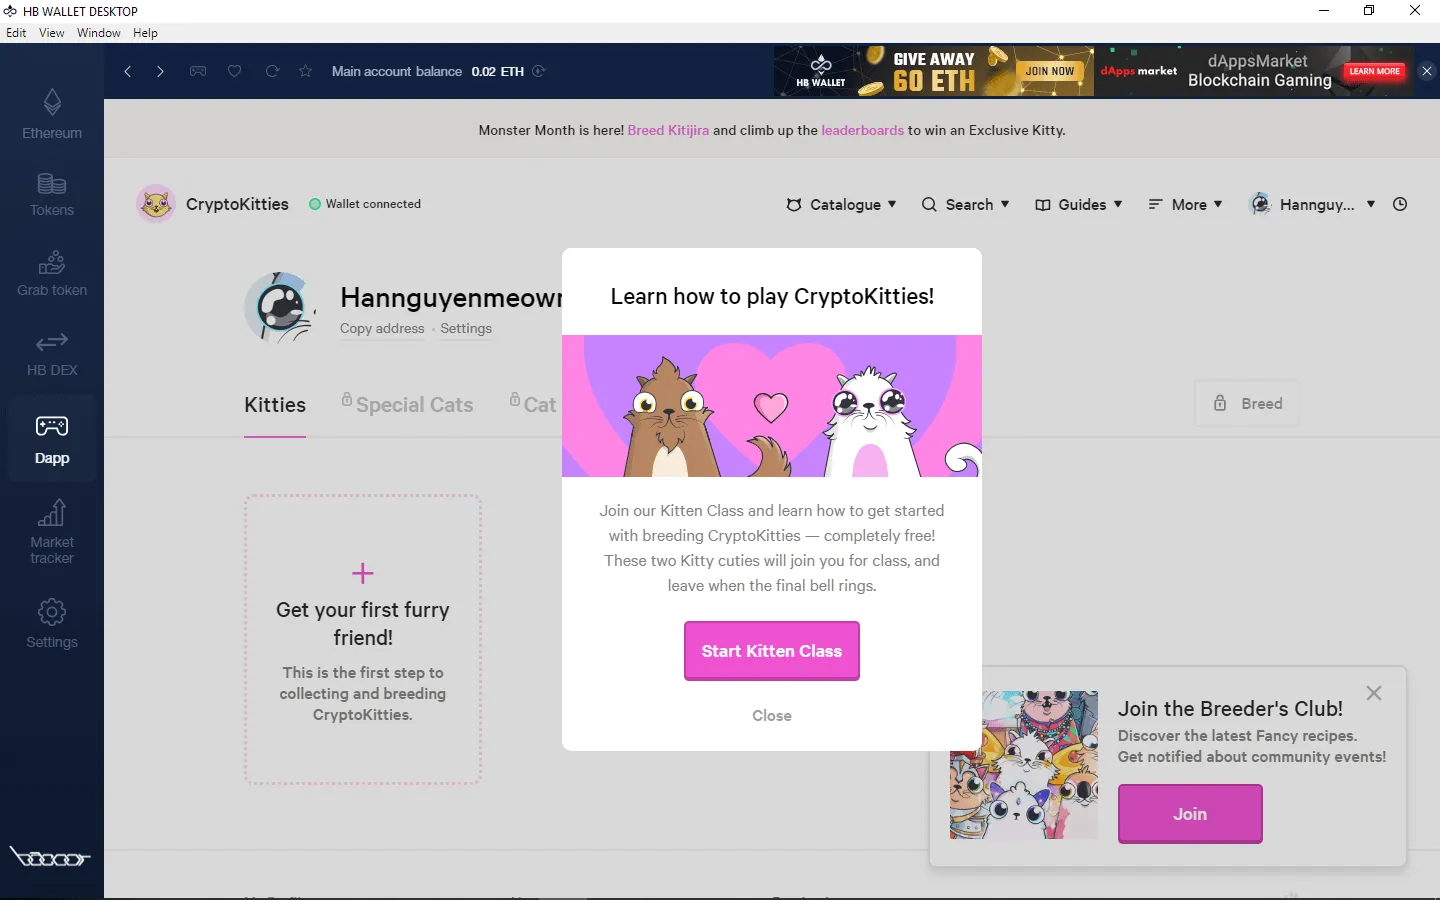Open the Window menu
1440x900 pixels.
coord(98,32)
